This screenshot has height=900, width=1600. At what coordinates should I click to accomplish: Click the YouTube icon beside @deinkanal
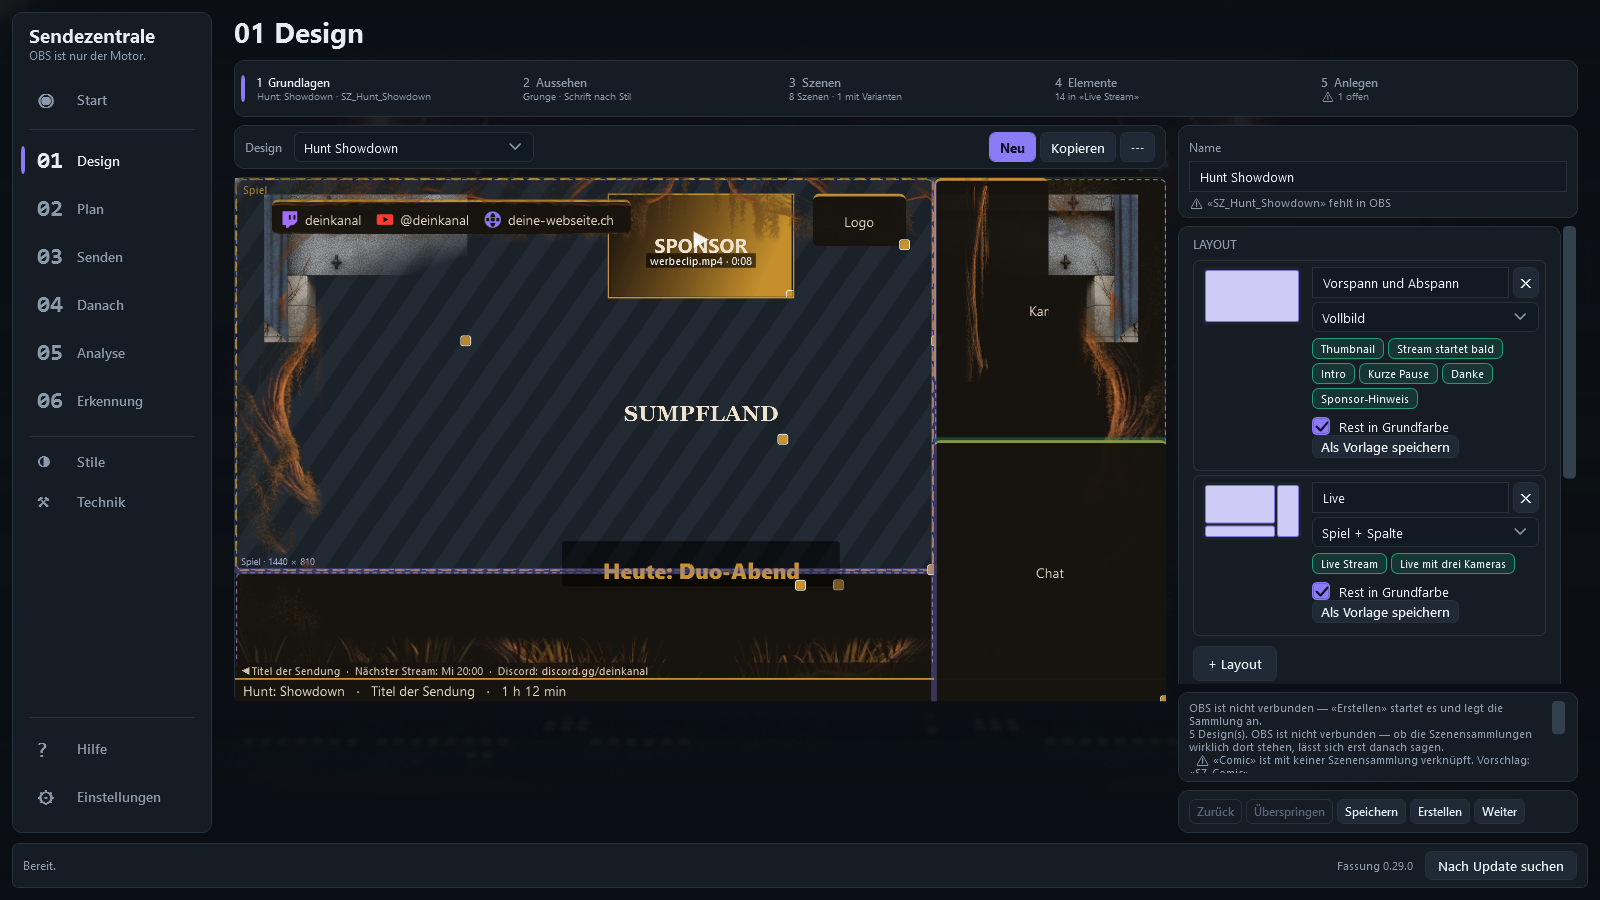click(x=385, y=220)
